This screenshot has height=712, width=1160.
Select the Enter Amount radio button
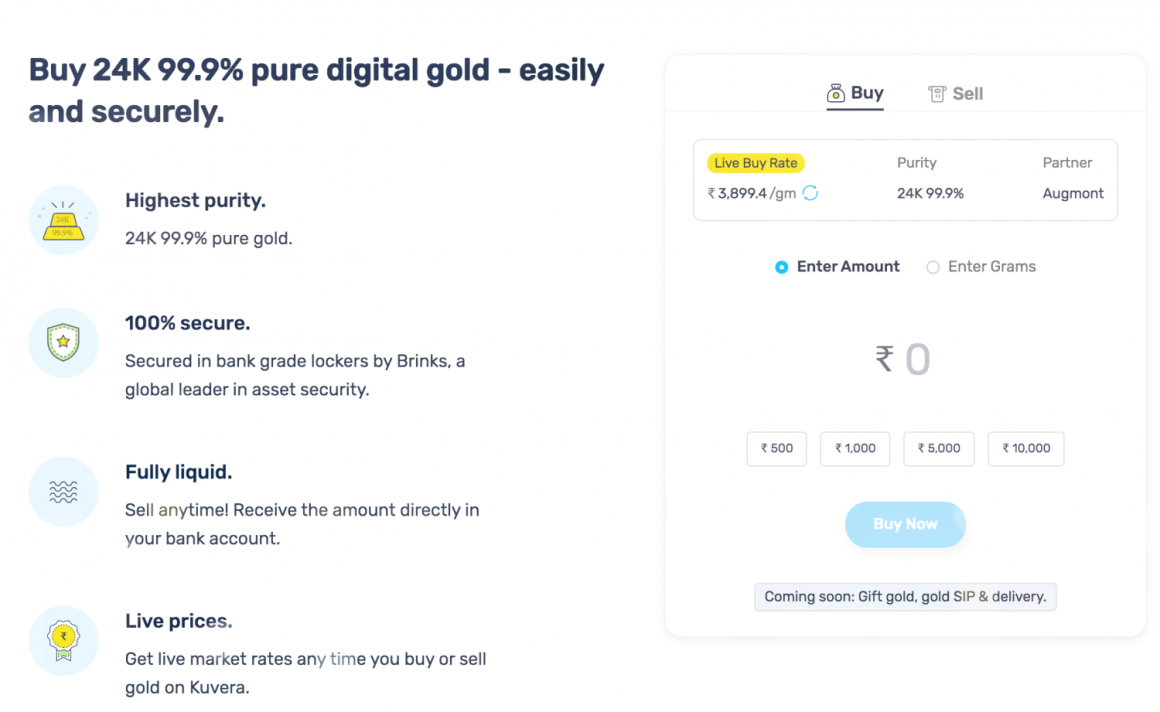(781, 267)
